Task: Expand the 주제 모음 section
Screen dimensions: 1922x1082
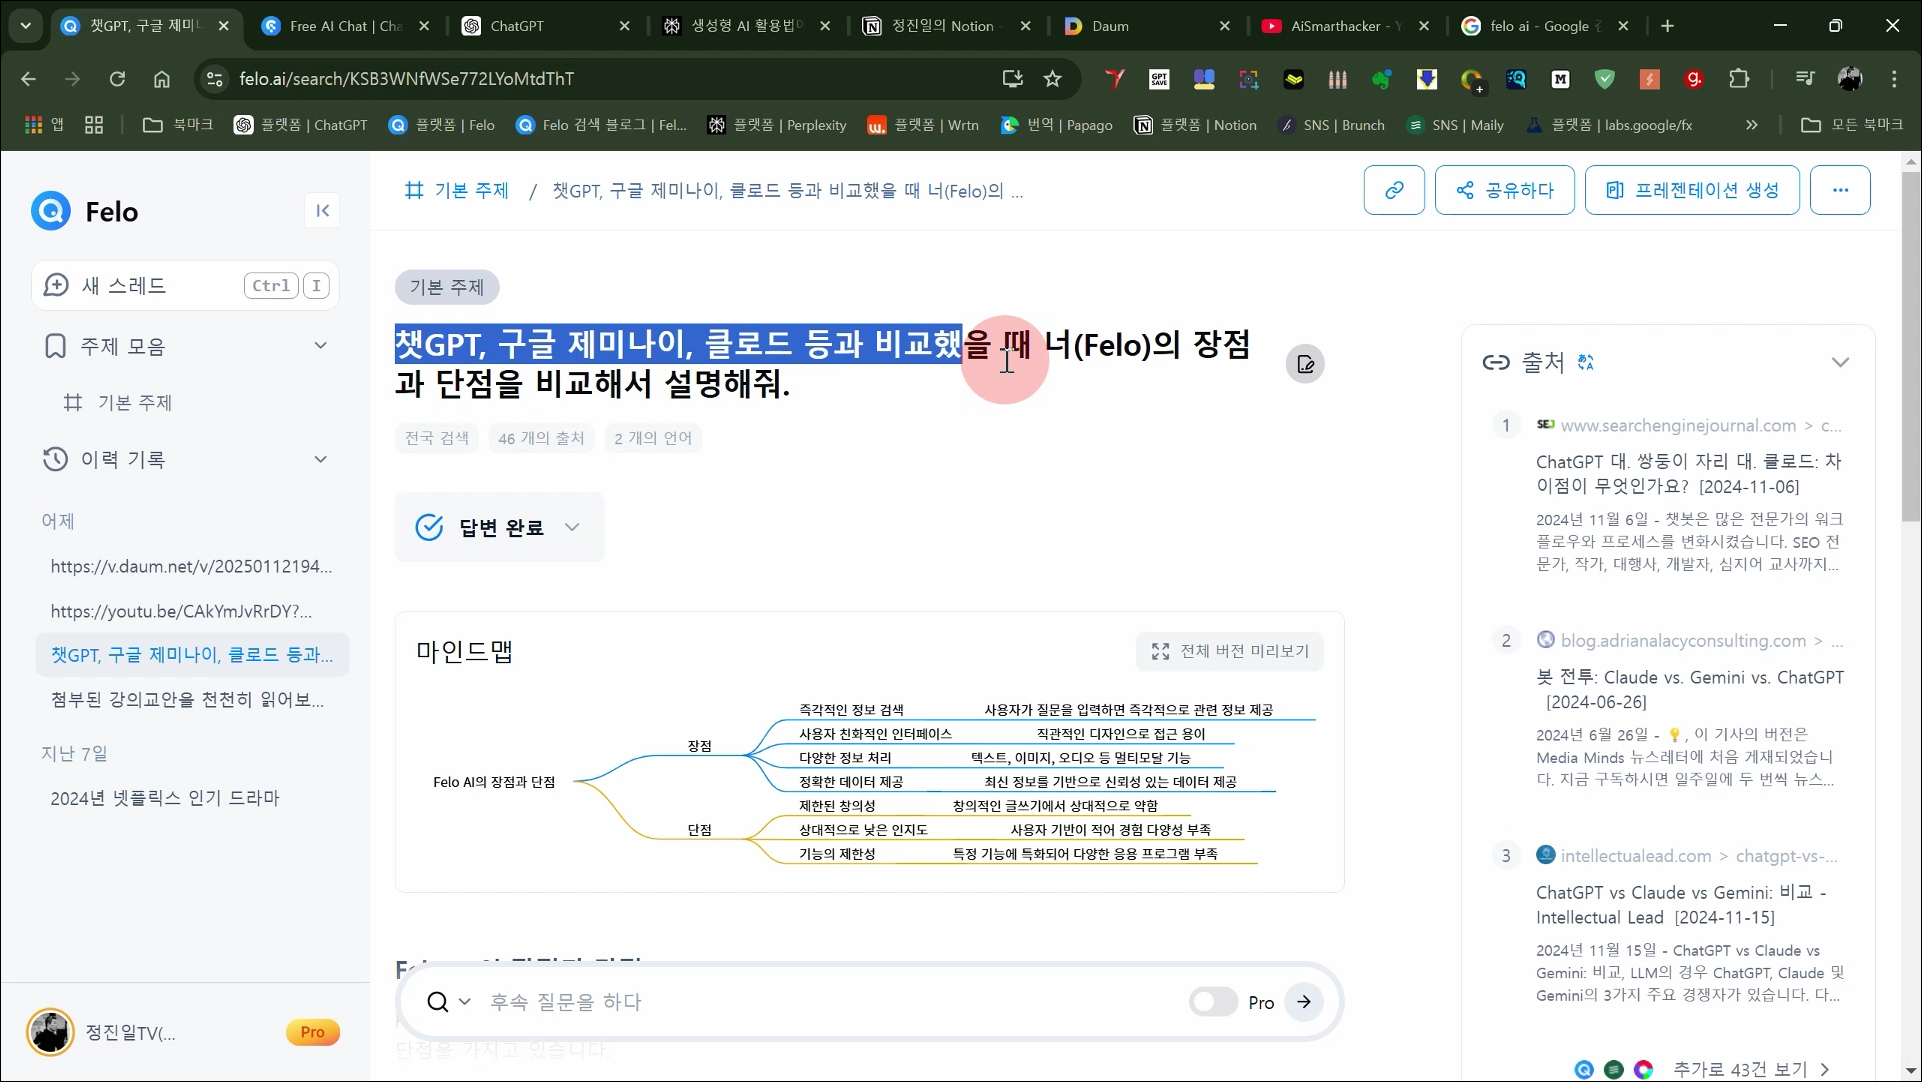Action: 320,346
